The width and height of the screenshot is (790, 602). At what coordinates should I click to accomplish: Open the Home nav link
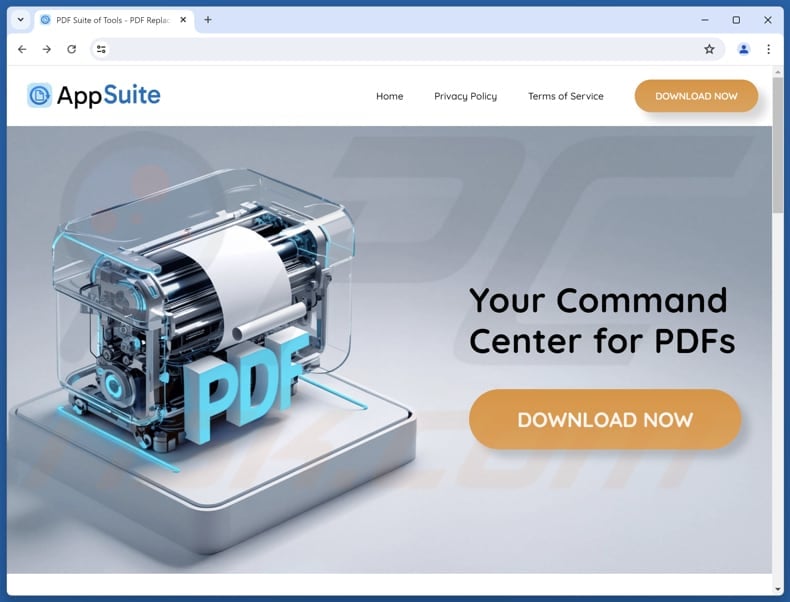pos(389,96)
